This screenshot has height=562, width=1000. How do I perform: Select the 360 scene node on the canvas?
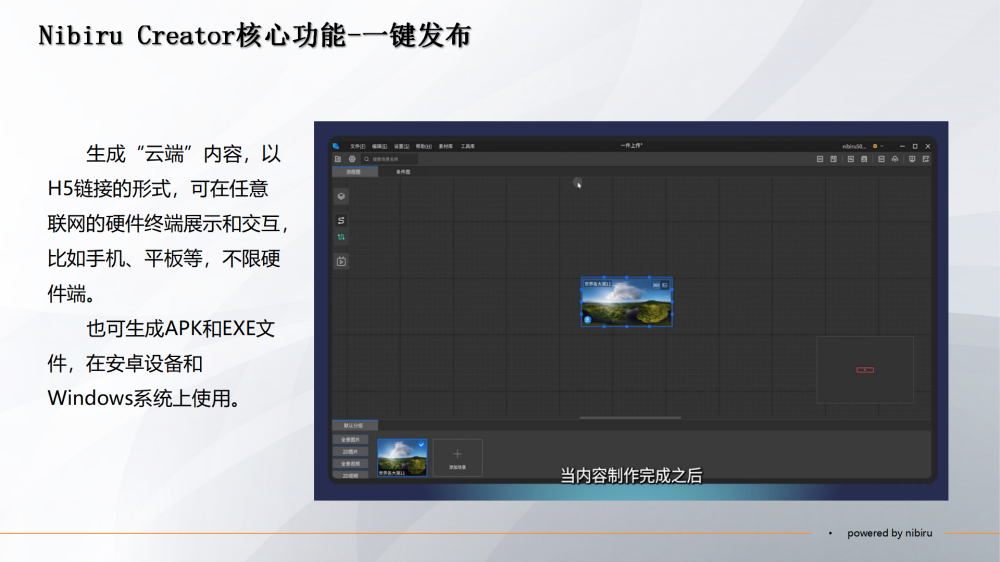pos(626,302)
